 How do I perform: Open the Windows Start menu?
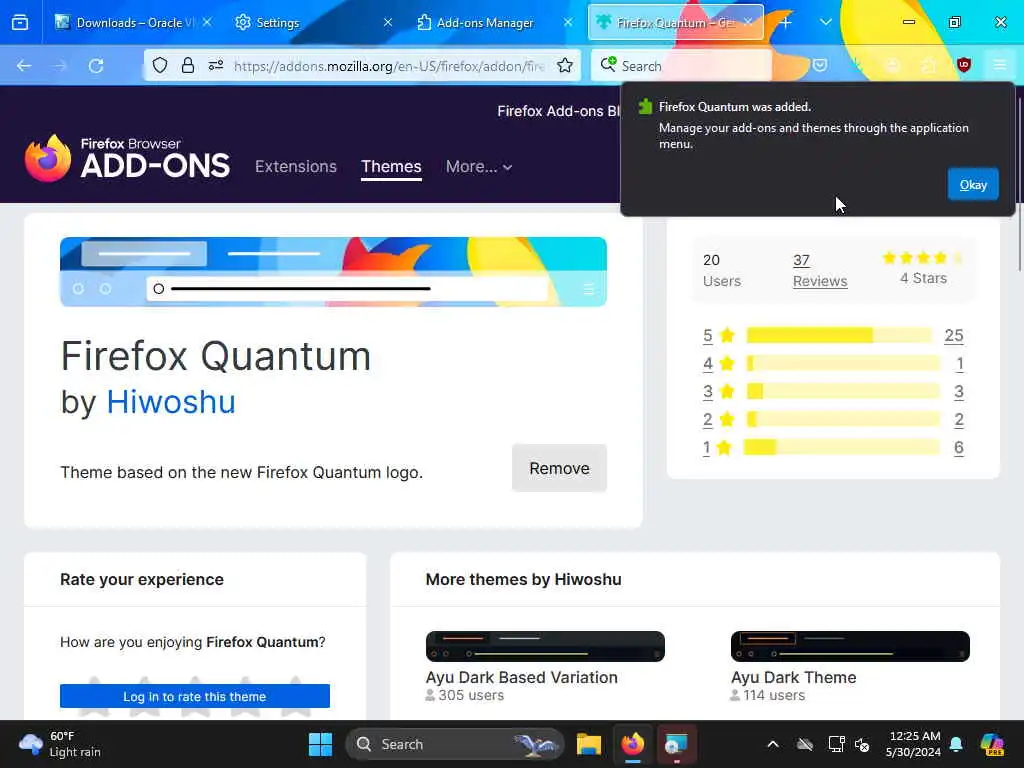pos(320,744)
